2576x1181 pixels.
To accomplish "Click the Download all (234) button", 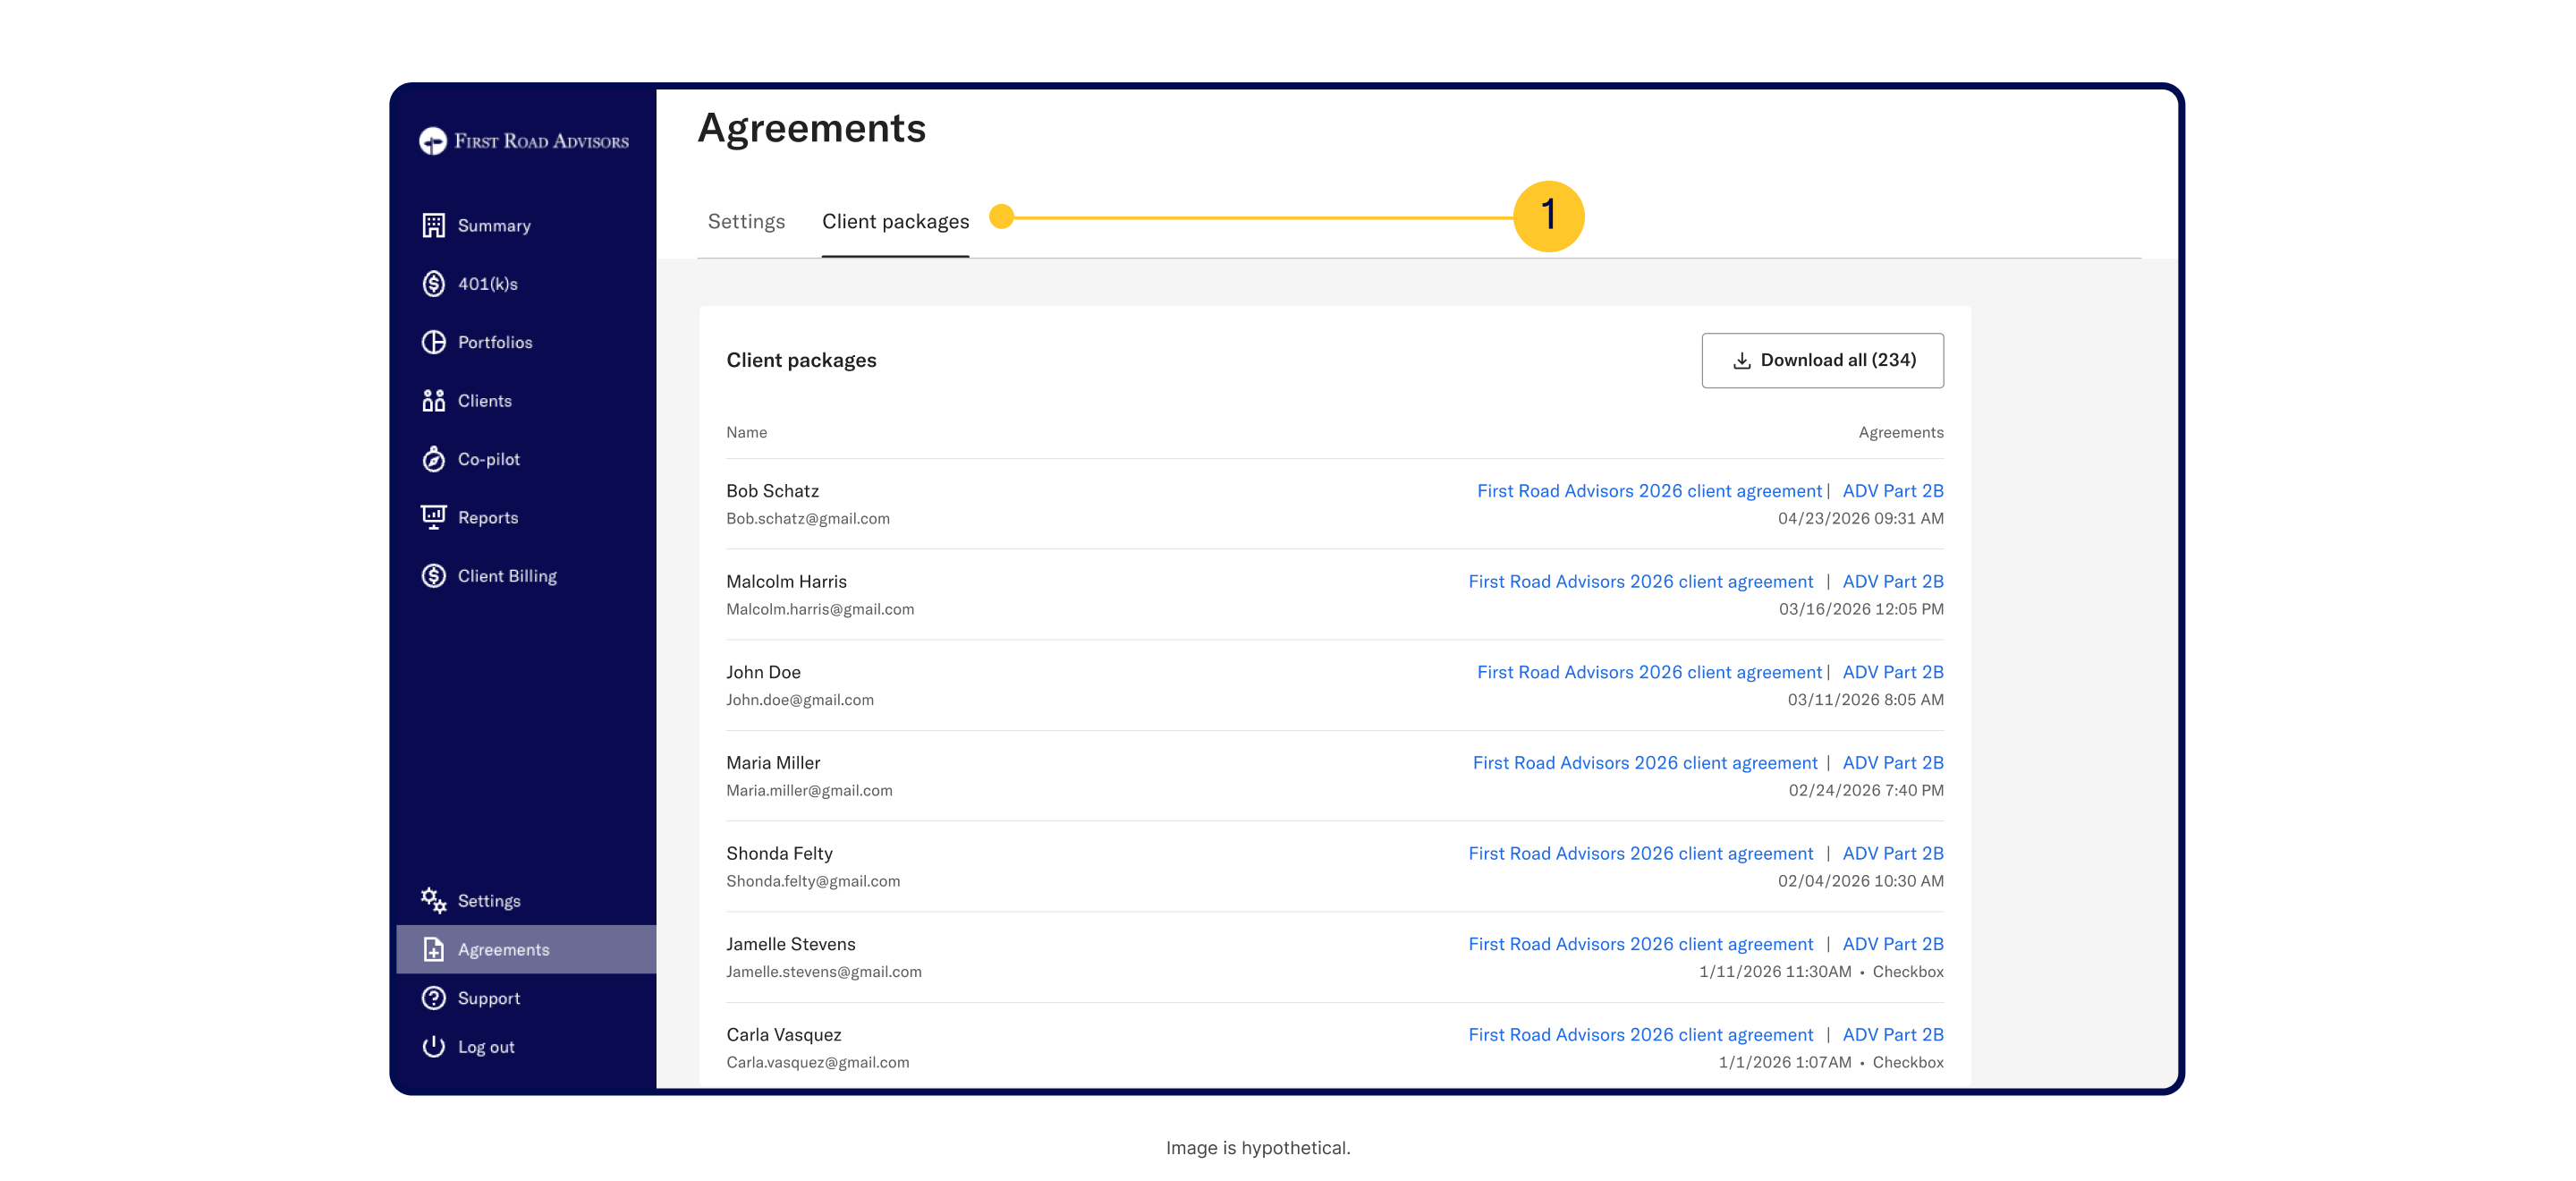I will click(1822, 360).
